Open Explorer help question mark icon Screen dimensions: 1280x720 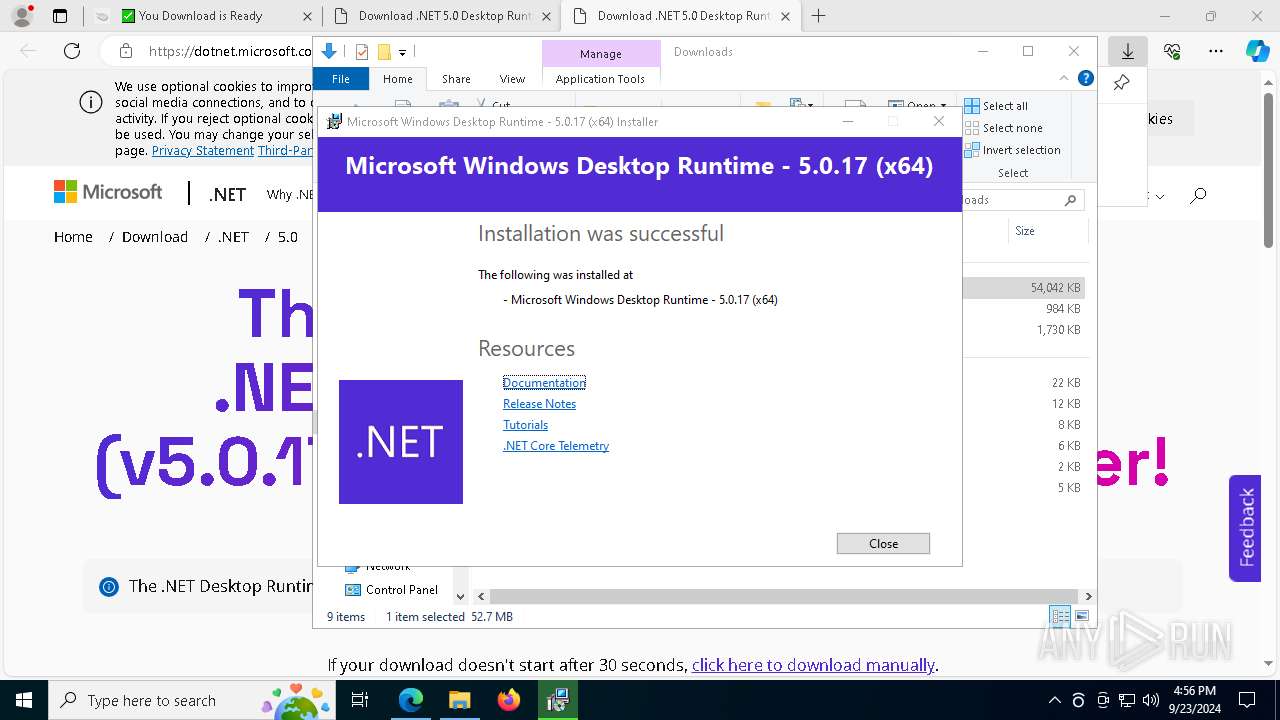tap(1086, 78)
